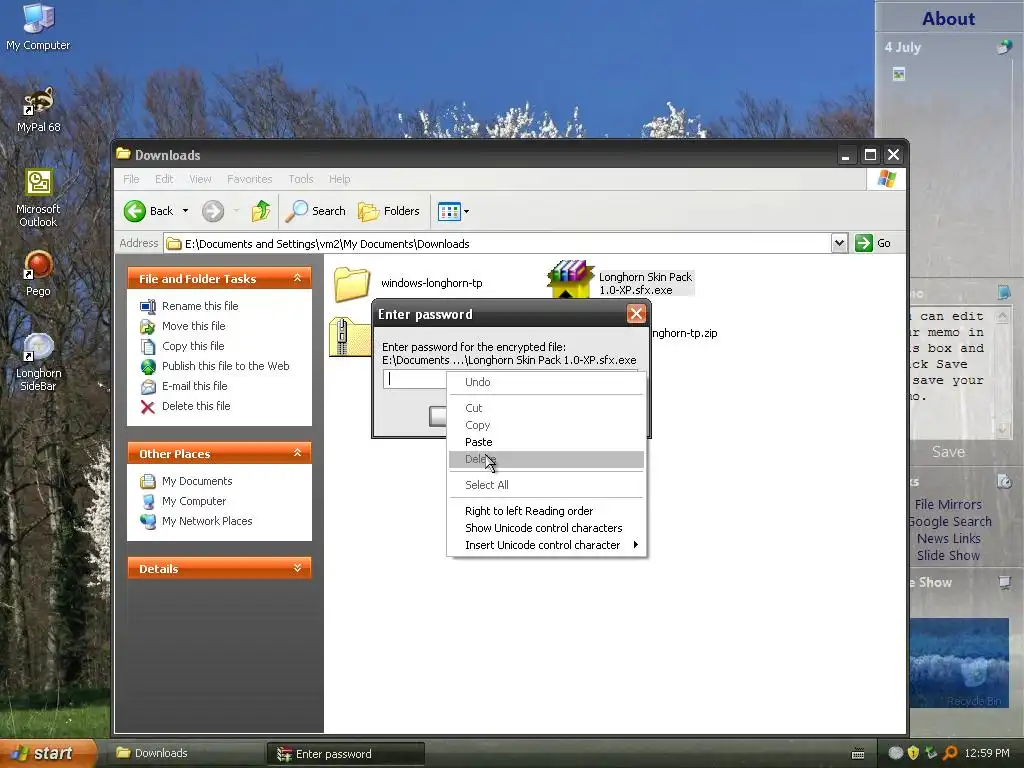Click the Slide Show monitor icon
The width and height of the screenshot is (1024, 768).
[x=1004, y=583]
